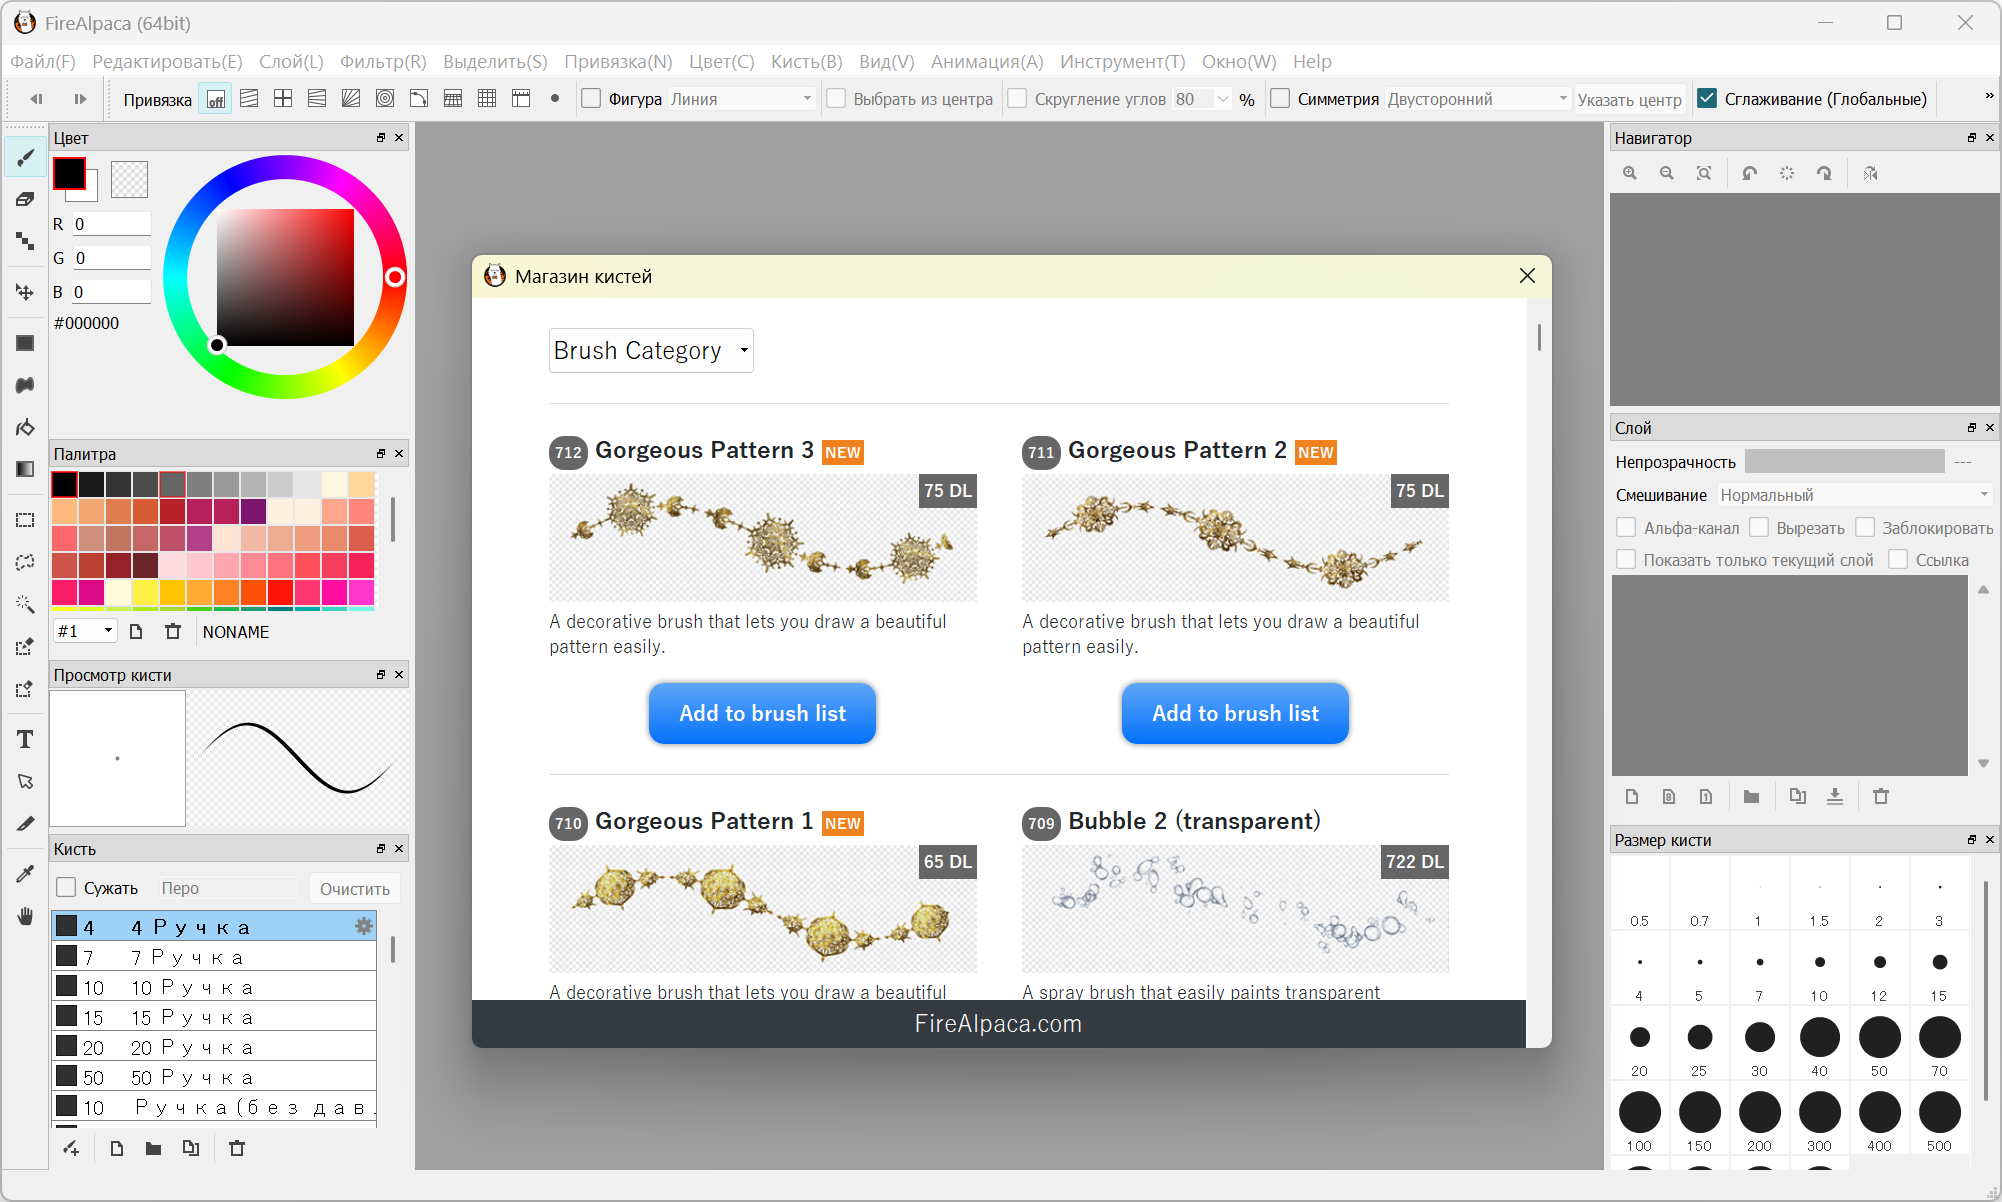
Task: Select the Bucket fill tool
Action: [x=25, y=428]
